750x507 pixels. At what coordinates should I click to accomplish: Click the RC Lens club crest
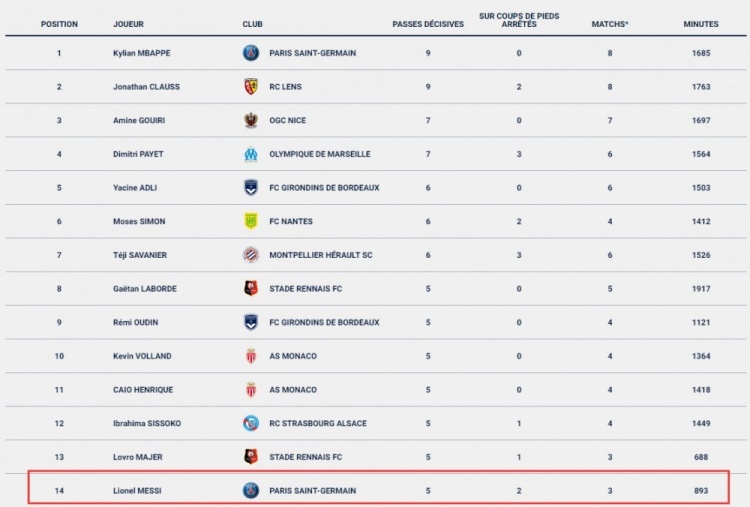[251, 87]
